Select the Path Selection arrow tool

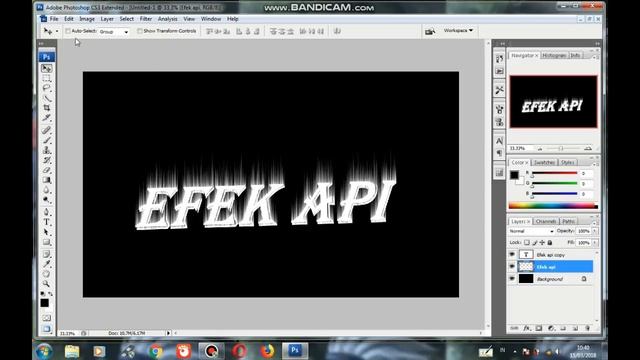tap(47, 232)
